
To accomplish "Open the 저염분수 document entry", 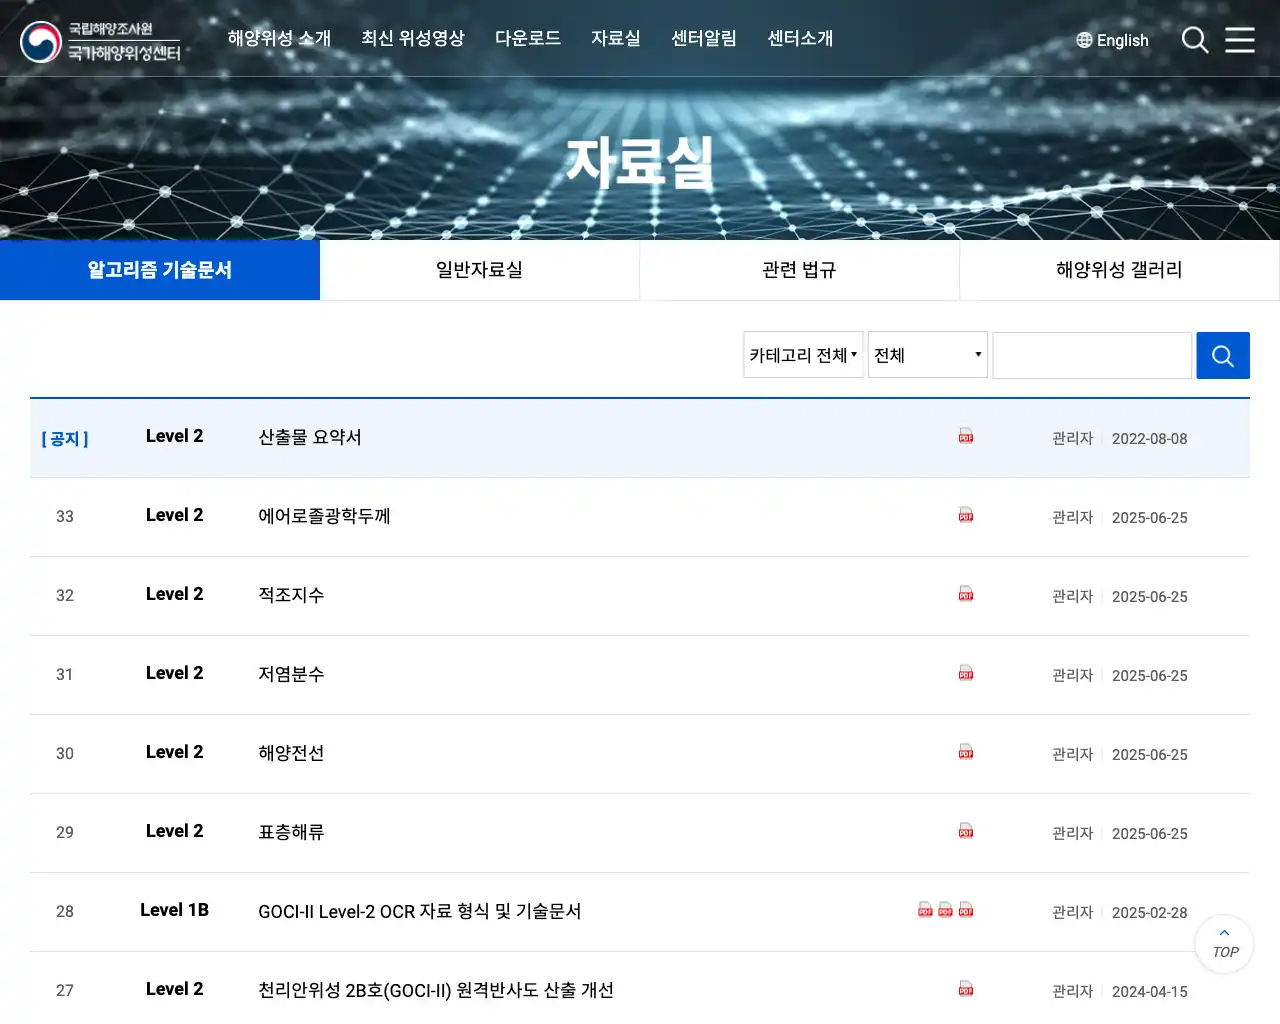I will tap(291, 674).
